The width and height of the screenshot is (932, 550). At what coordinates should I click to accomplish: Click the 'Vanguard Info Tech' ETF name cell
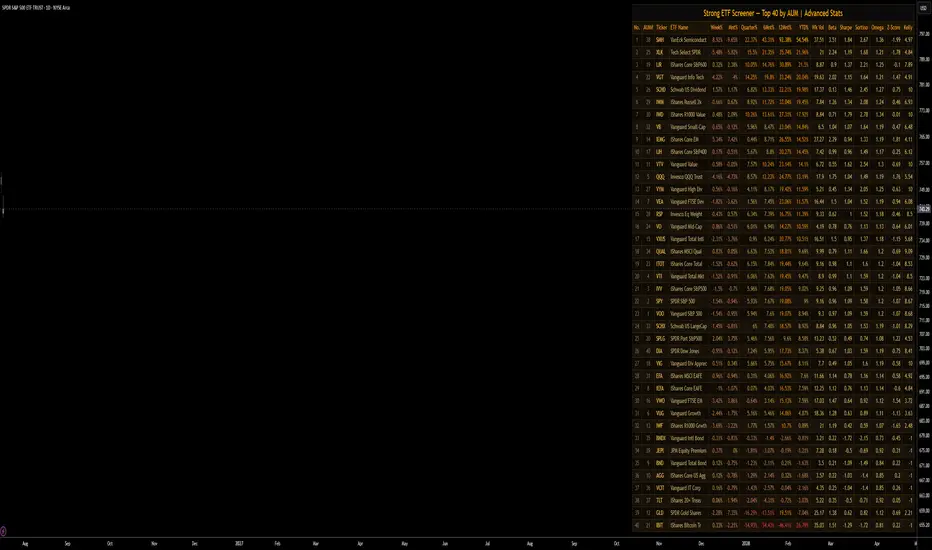[x=687, y=77]
